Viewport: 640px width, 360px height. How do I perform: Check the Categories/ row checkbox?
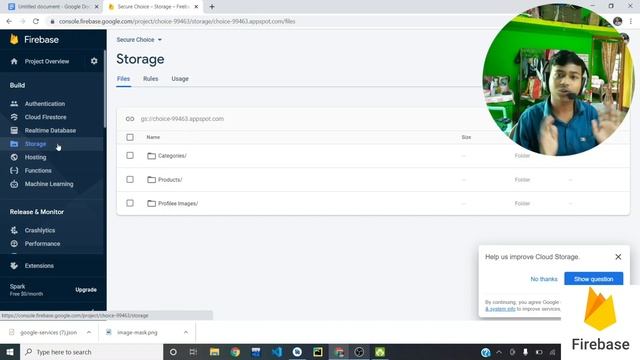pos(130,156)
